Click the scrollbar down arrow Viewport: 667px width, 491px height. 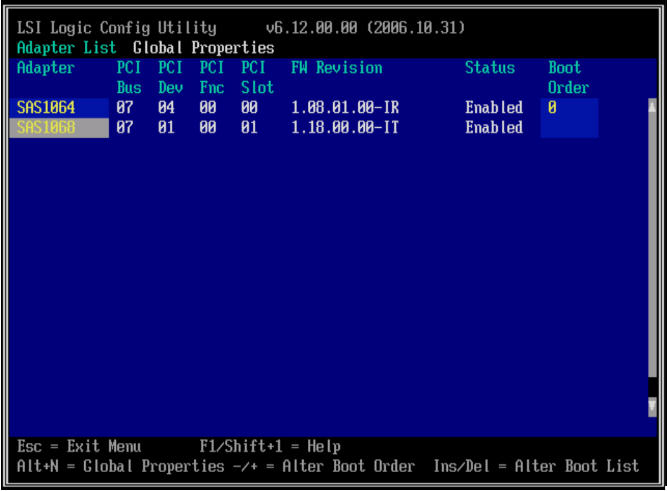click(652, 406)
